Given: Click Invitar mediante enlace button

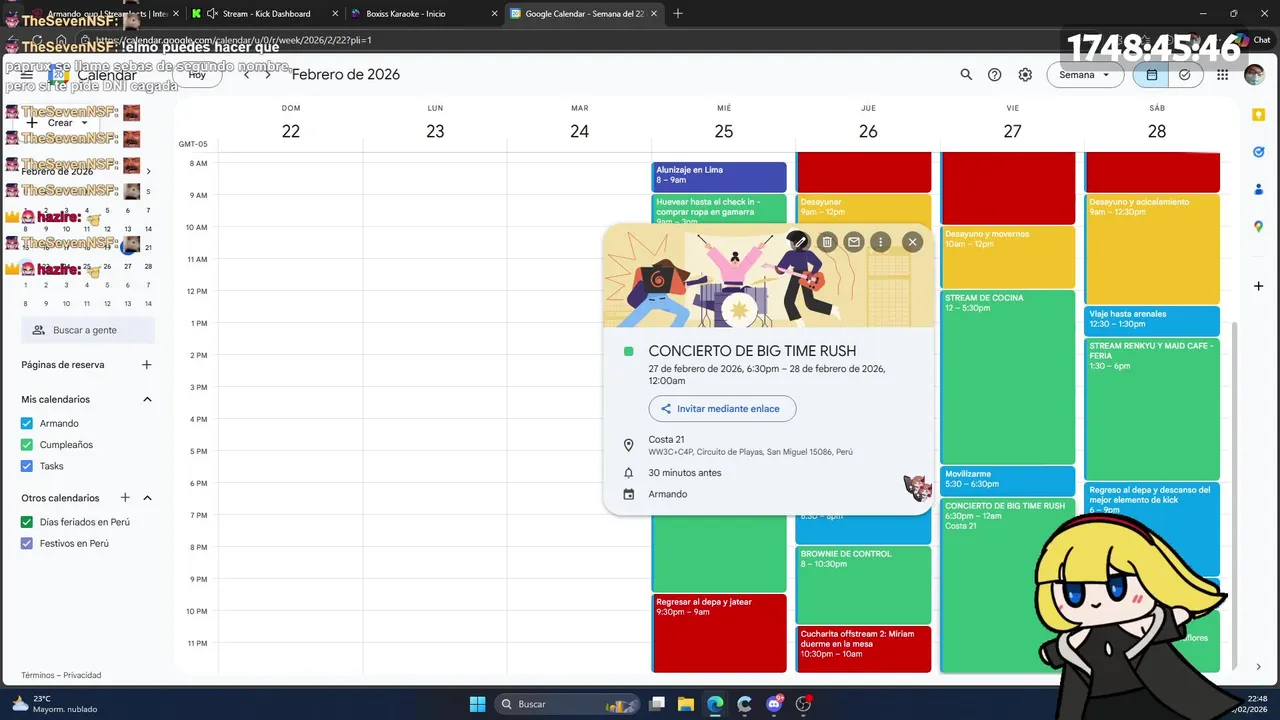Looking at the screenshot, I should (x=722, y=408).
